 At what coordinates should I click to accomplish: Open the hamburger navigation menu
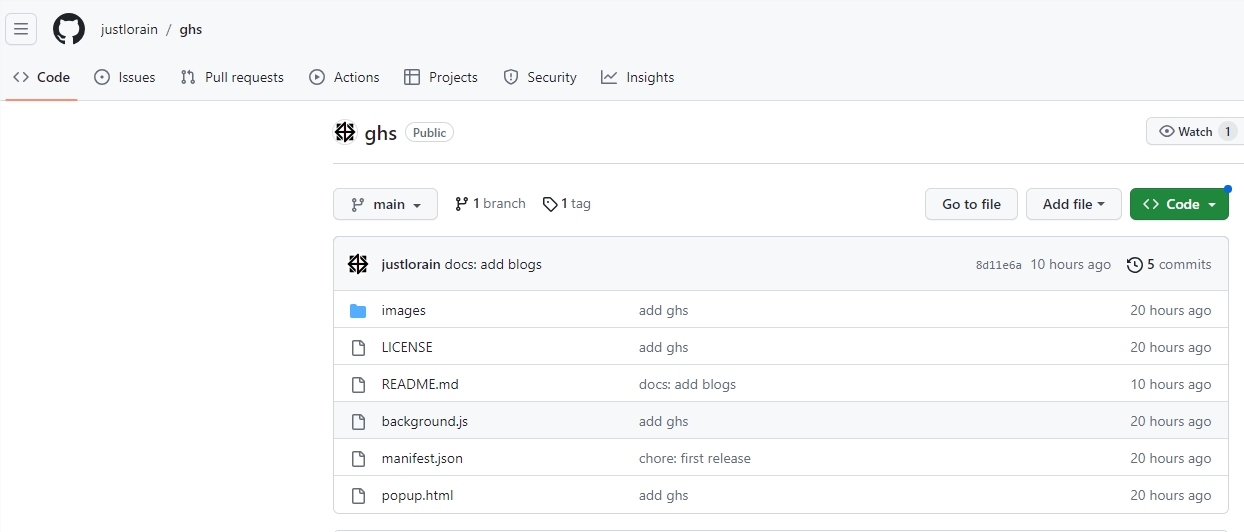pyautogui.click(x=21, y=29)
